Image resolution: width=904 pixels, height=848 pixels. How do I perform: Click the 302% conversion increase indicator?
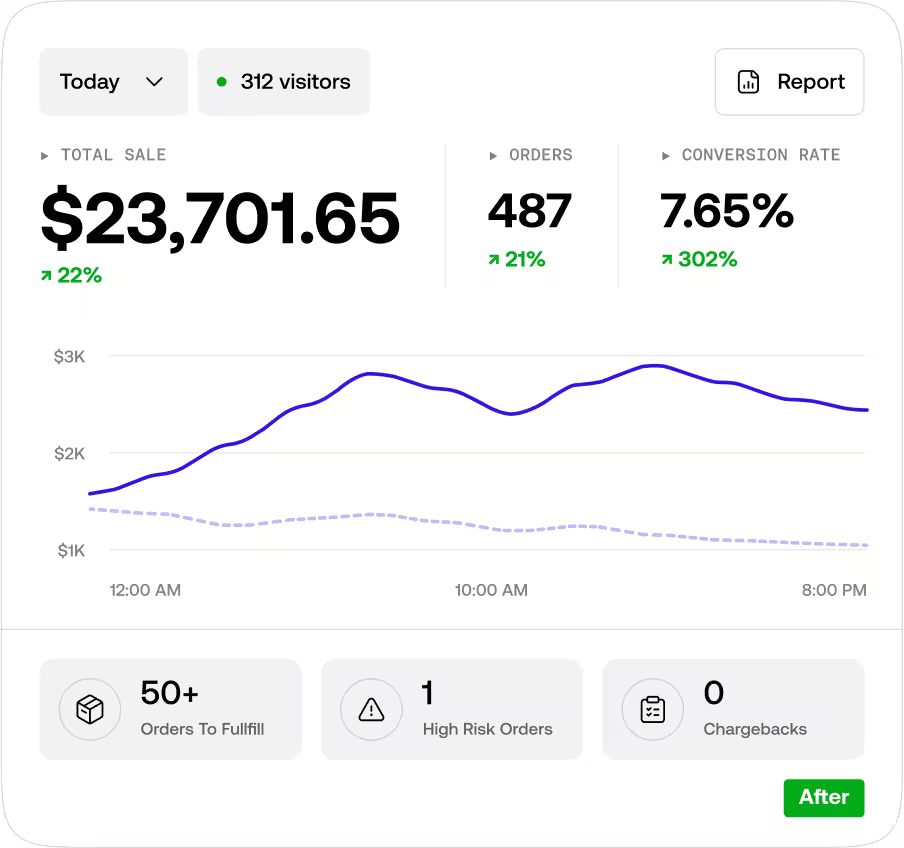point(699,259)
